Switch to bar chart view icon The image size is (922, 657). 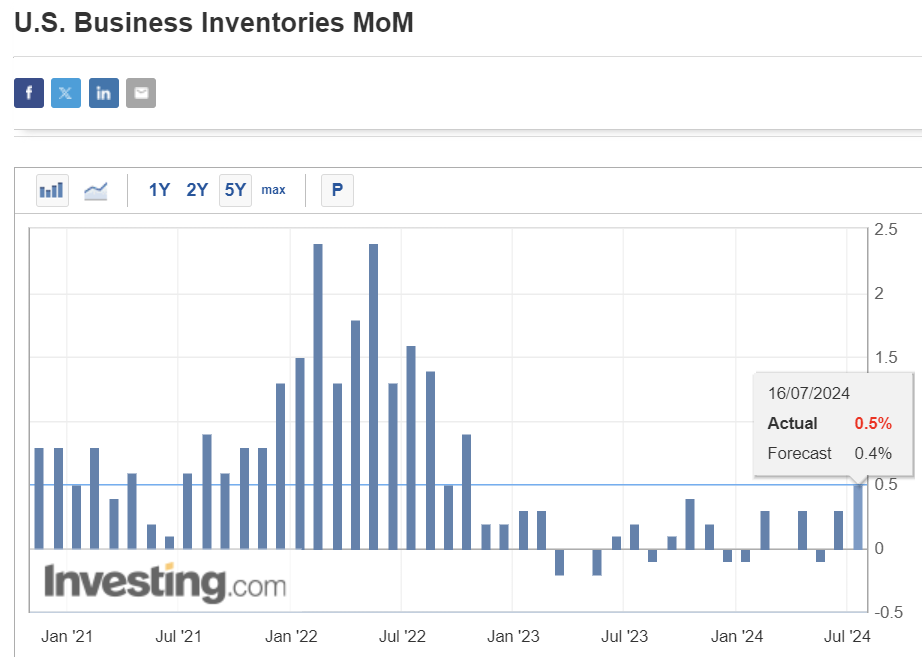pos(52,189)
